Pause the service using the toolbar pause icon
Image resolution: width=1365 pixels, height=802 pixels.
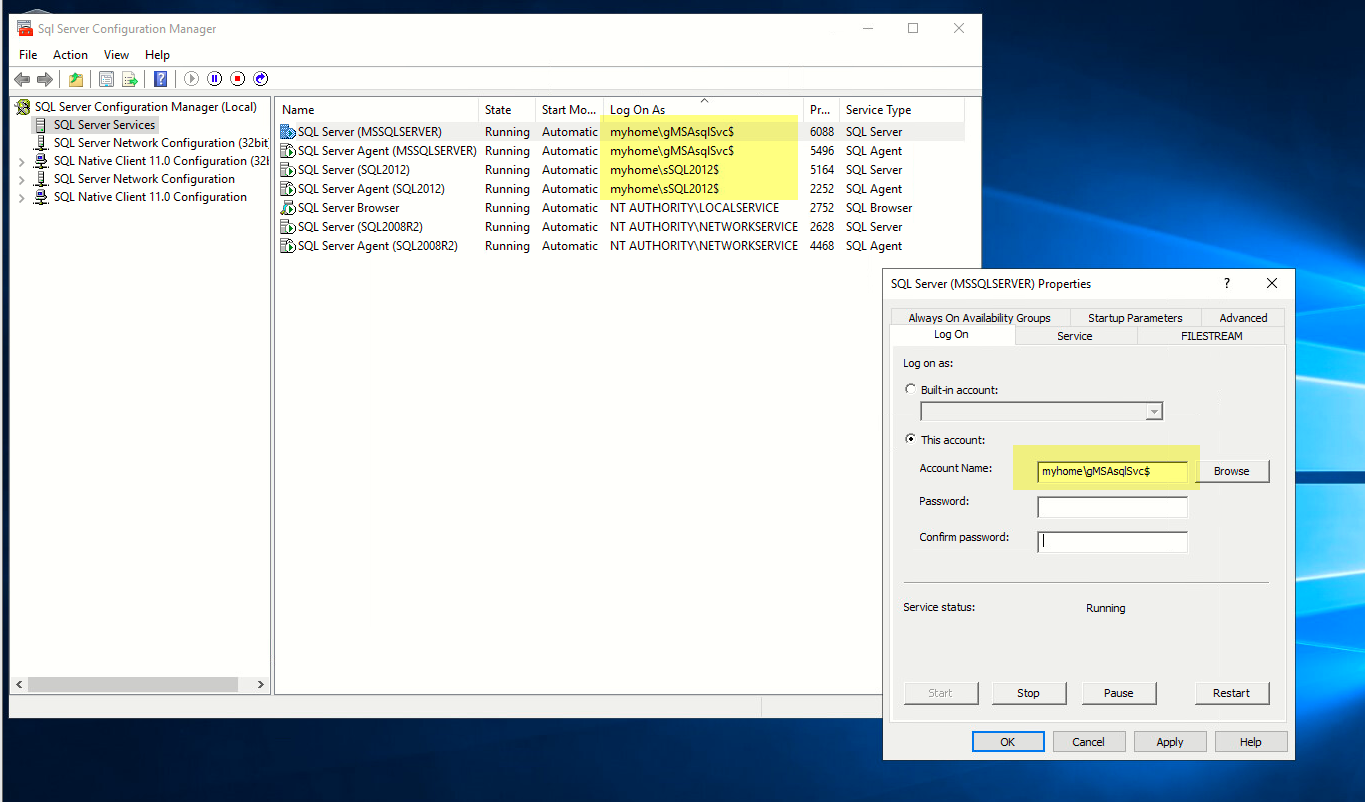[214, 78]
